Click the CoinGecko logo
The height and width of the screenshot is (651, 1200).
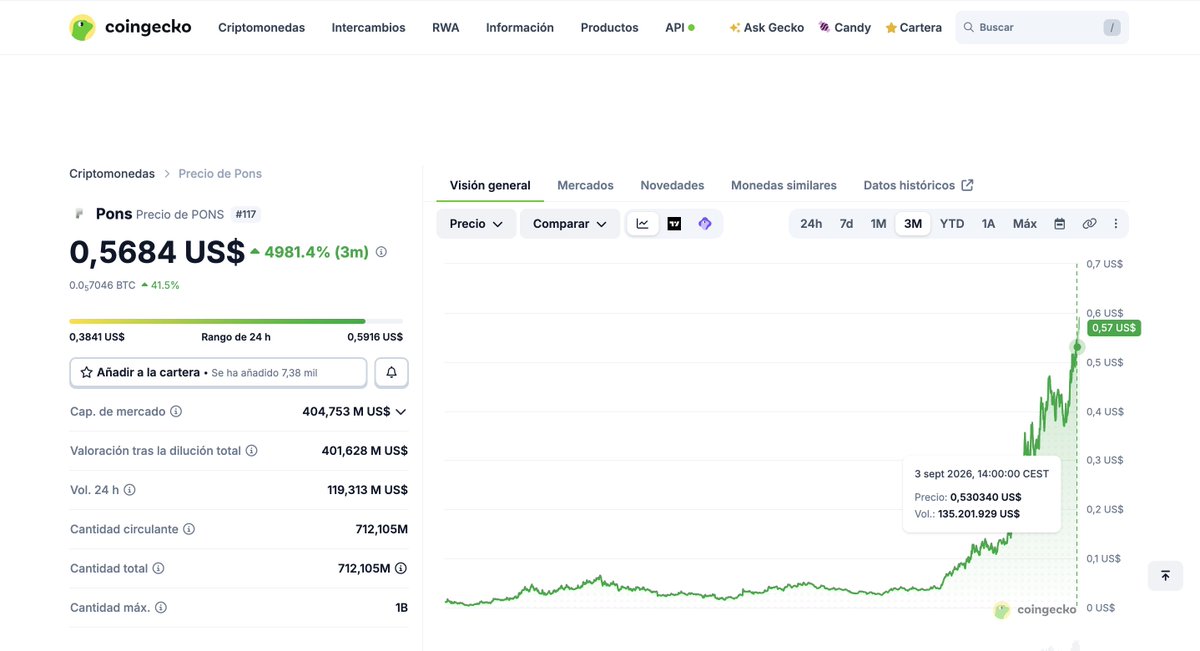(x=130, y=28)
